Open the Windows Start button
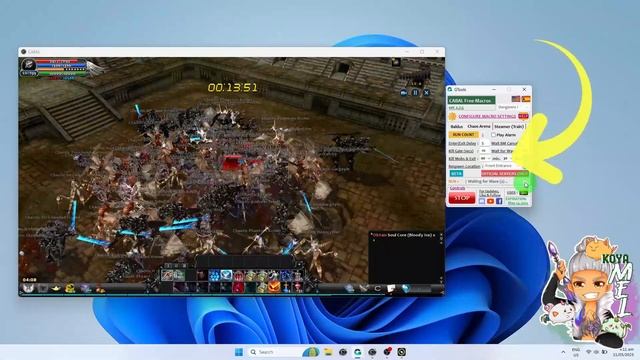Screen dimensions: 640x360 click(239, 352)
